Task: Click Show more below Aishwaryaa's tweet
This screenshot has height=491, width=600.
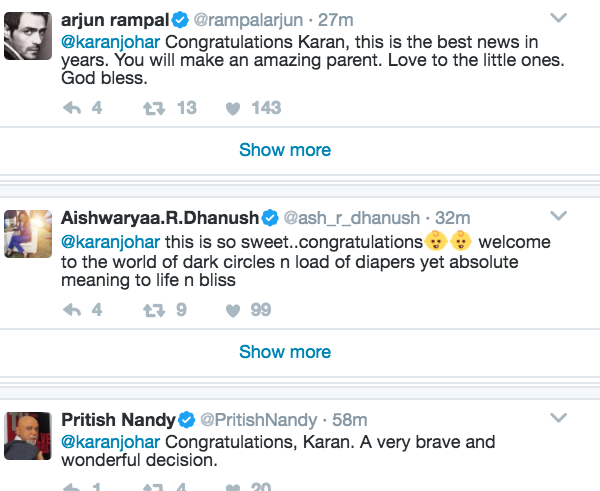Action: (x=285, y=352)
